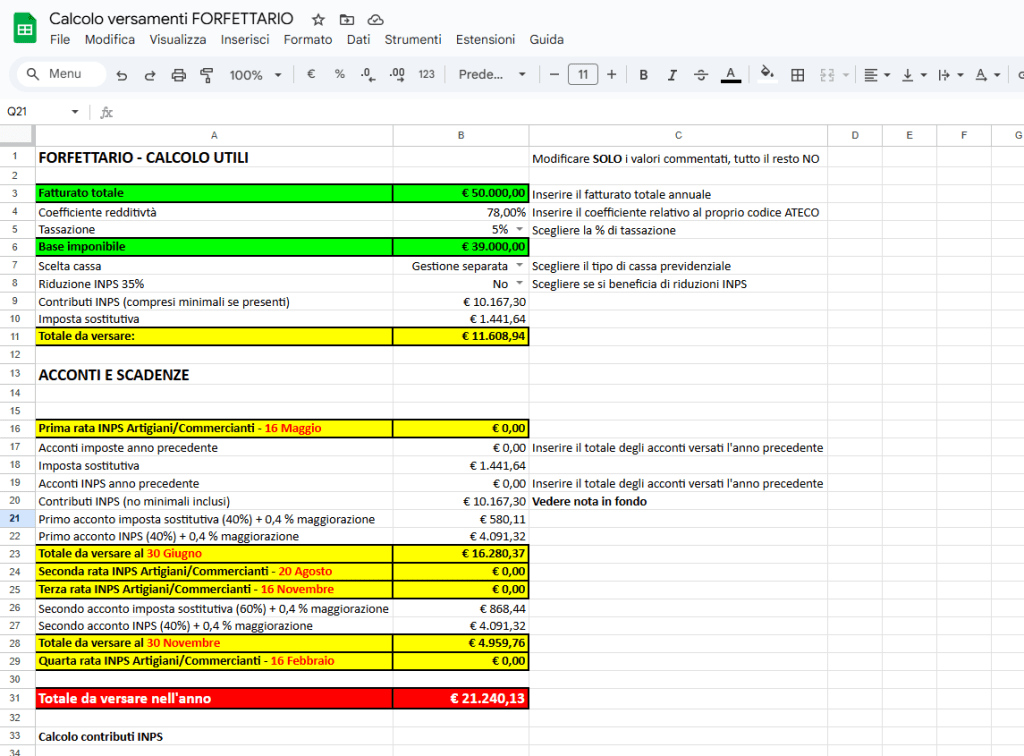Star the document with the star icon
1024x756 pixels.
click(318, 20)
